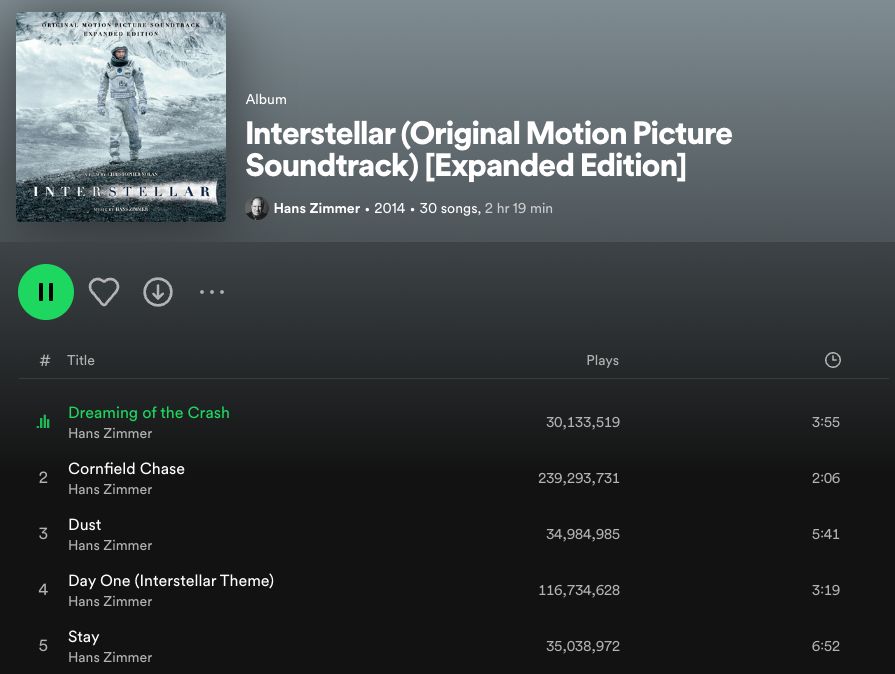
Task: Open the Interstellar album cover art
Action: coord(121,117)
